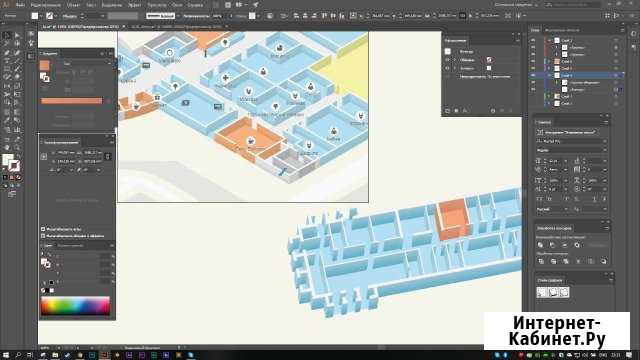Screen dimensions: 640x360
Task: Click the Outline pathfinder icon
Action: (591, 261)
